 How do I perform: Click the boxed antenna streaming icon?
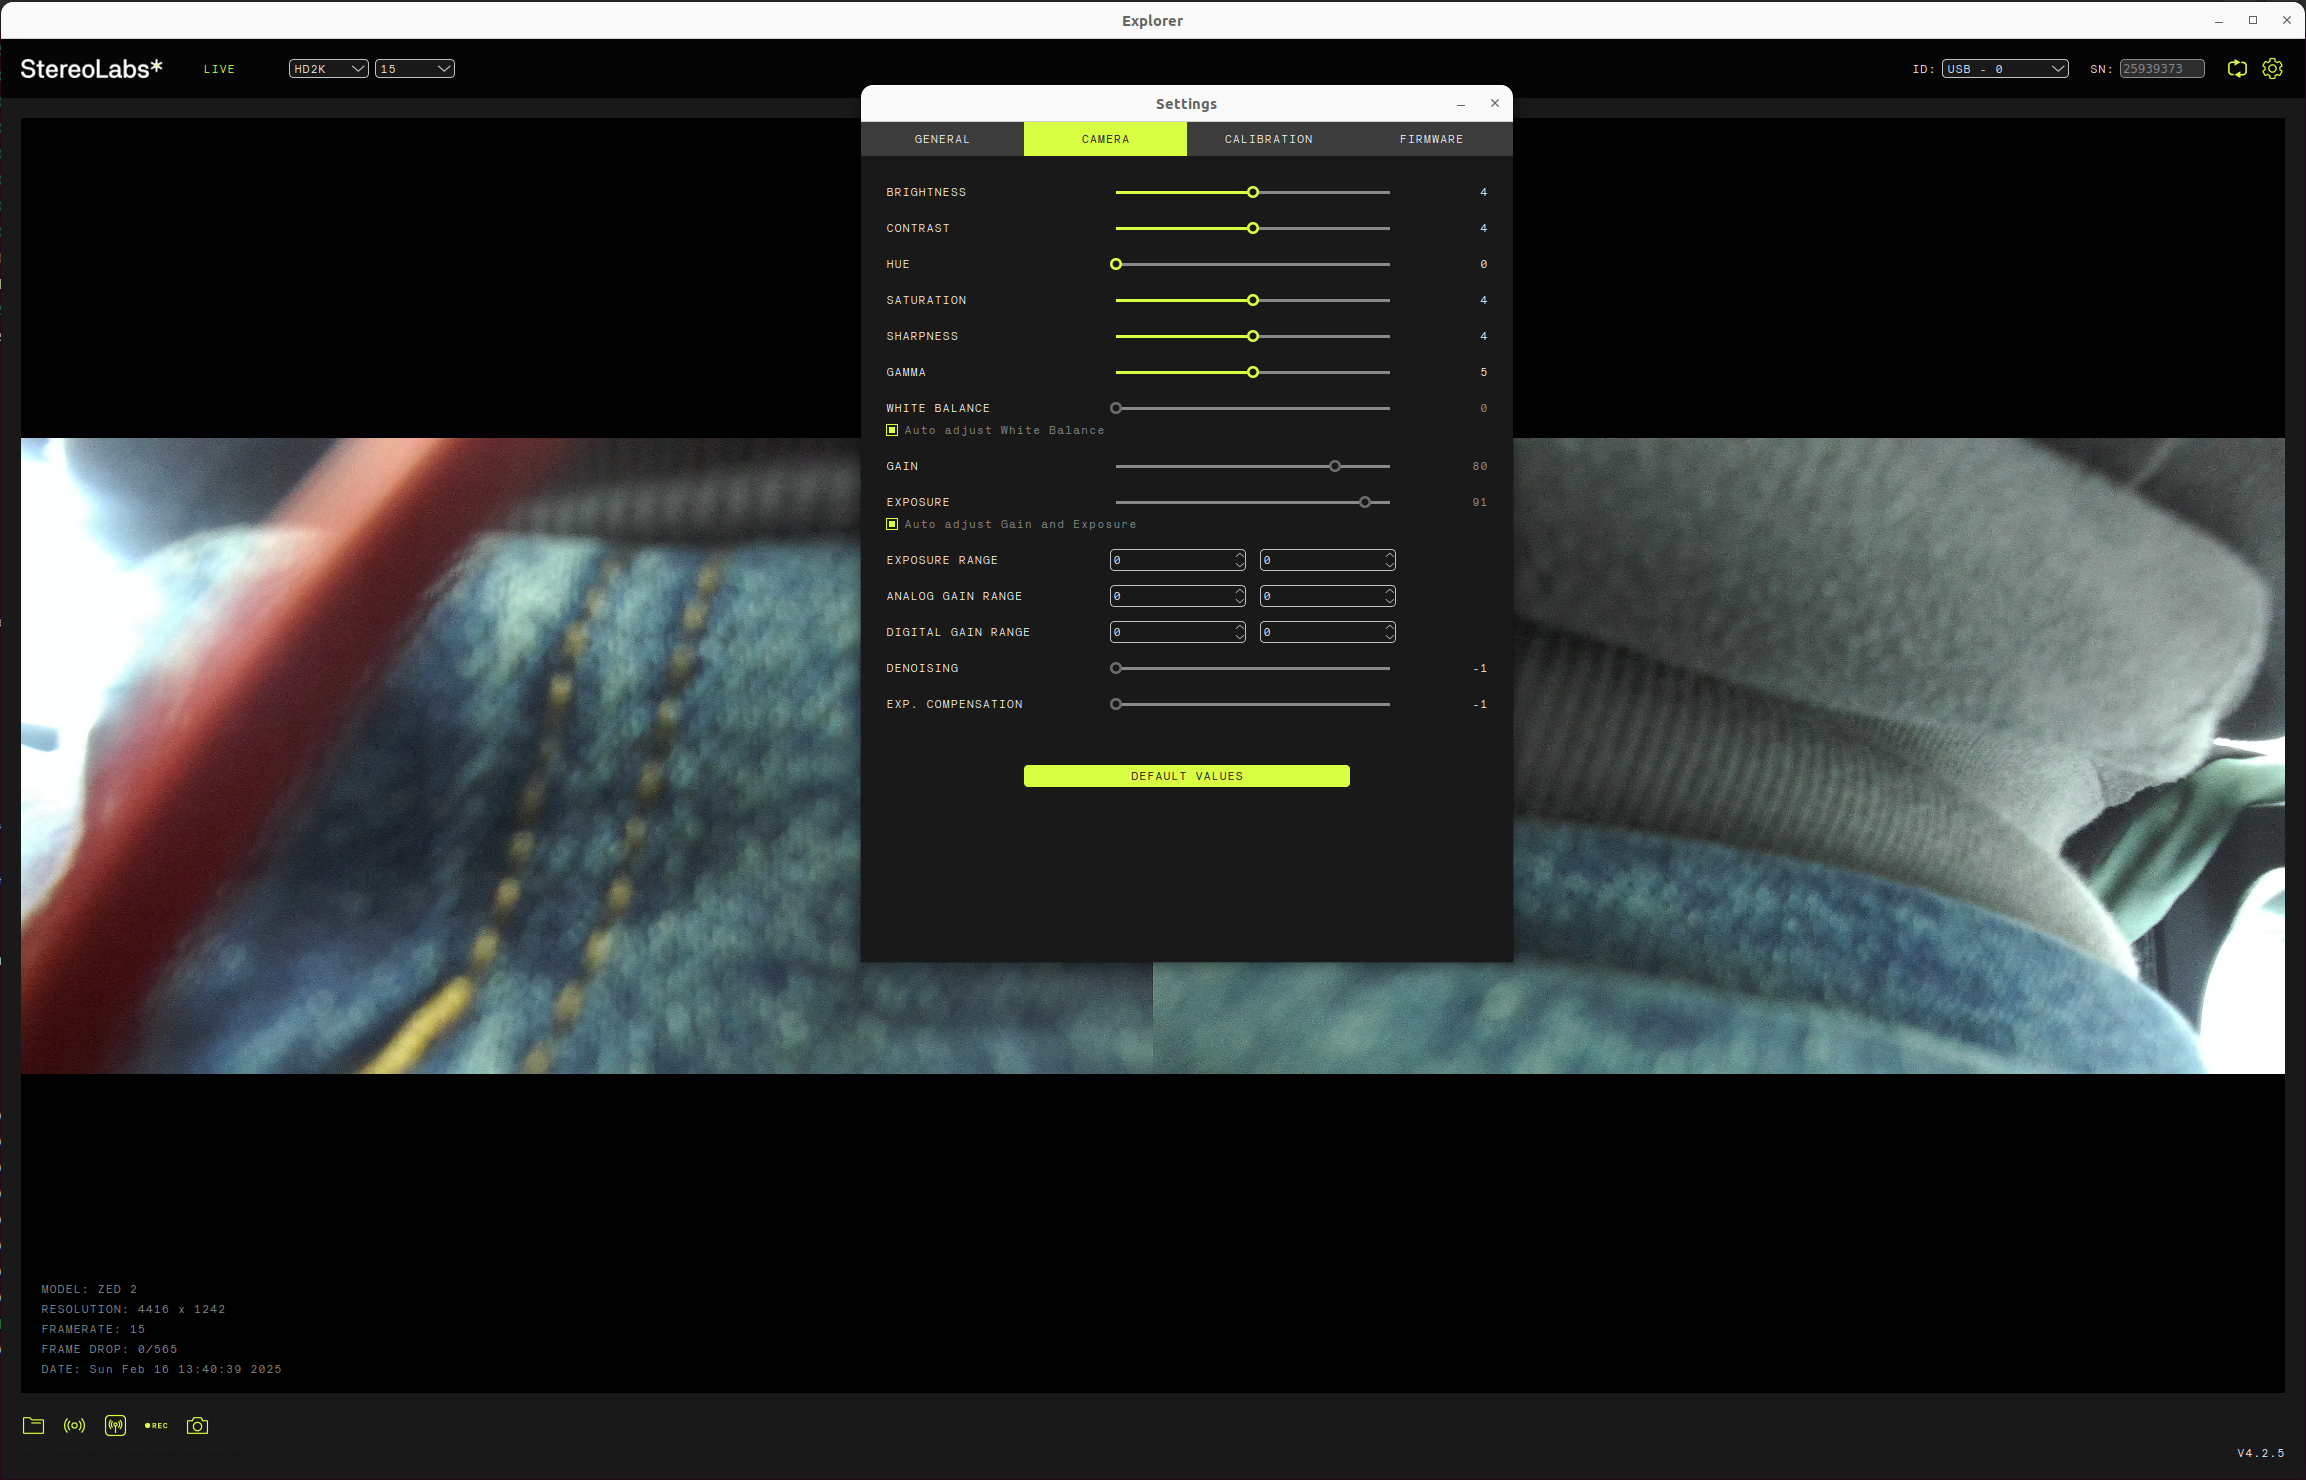(x=116, y=1425)
